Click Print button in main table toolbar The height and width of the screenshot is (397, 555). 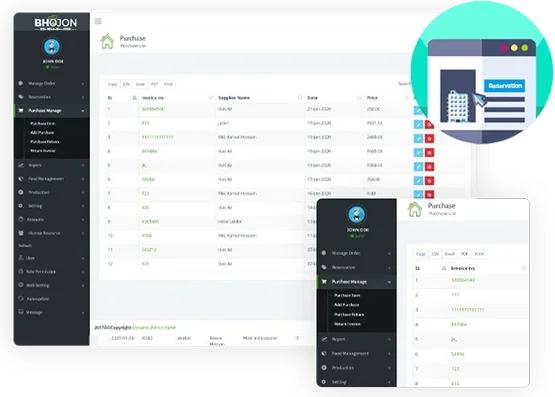click(x=168, y=84)
